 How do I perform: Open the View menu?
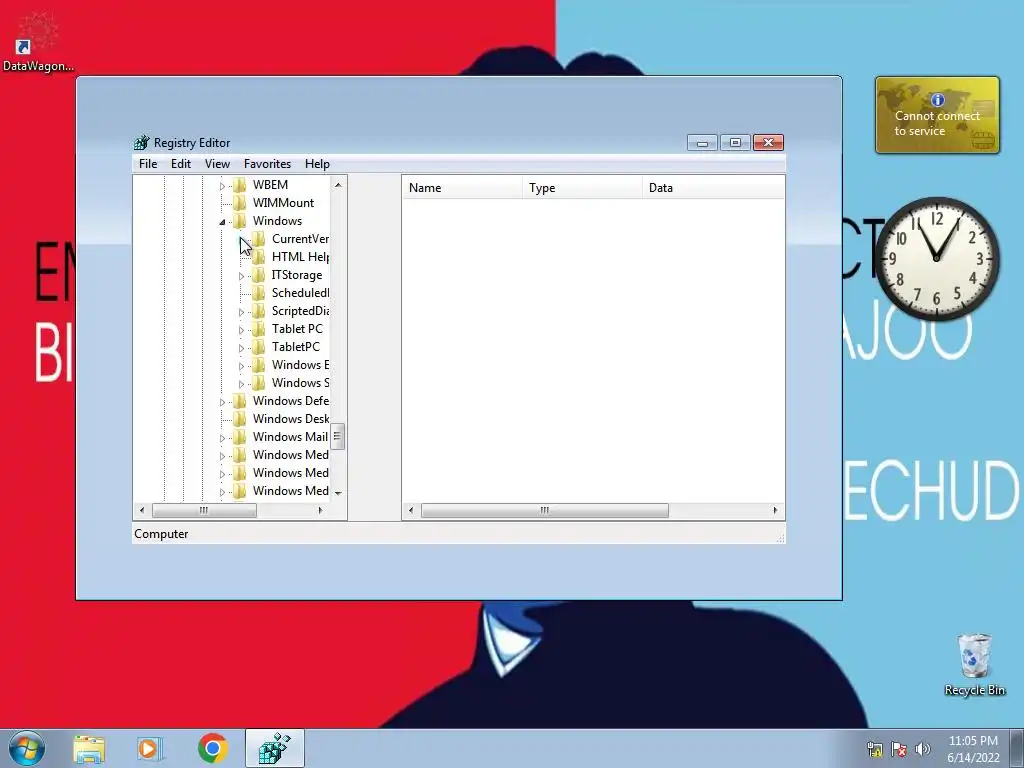click(x=217, y=164)
